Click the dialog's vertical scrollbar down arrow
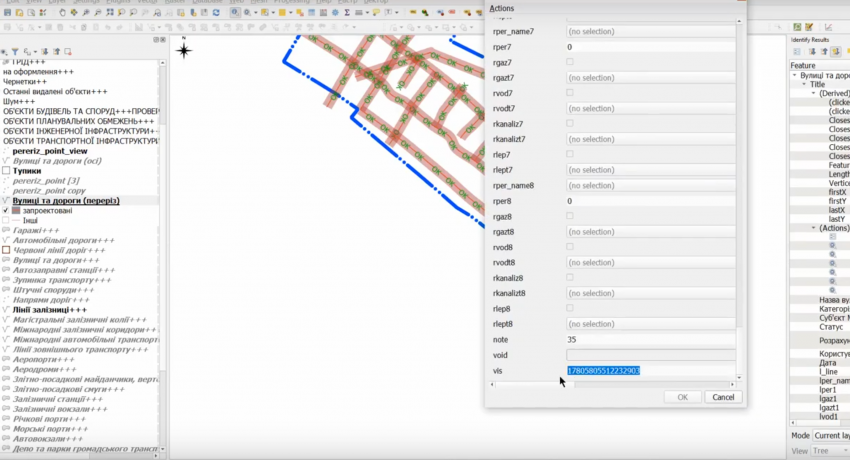850x460 pixels. 739,377
